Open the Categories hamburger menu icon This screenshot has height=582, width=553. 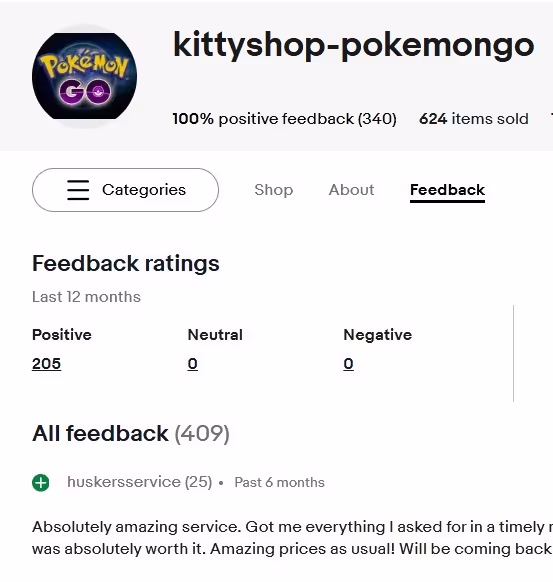[78, 190]
